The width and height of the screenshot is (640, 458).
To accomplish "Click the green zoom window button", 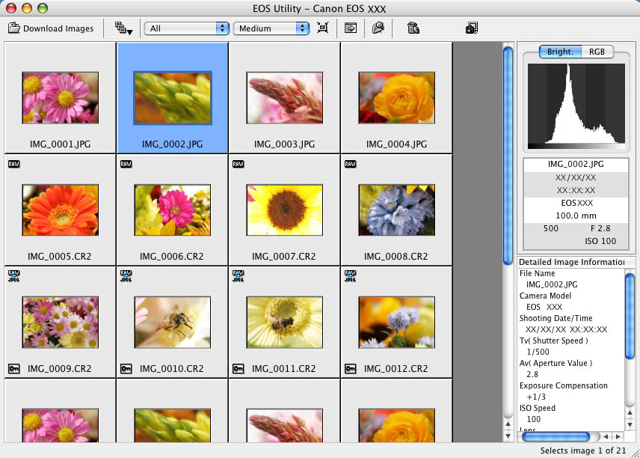I will (x=42, y=8).
